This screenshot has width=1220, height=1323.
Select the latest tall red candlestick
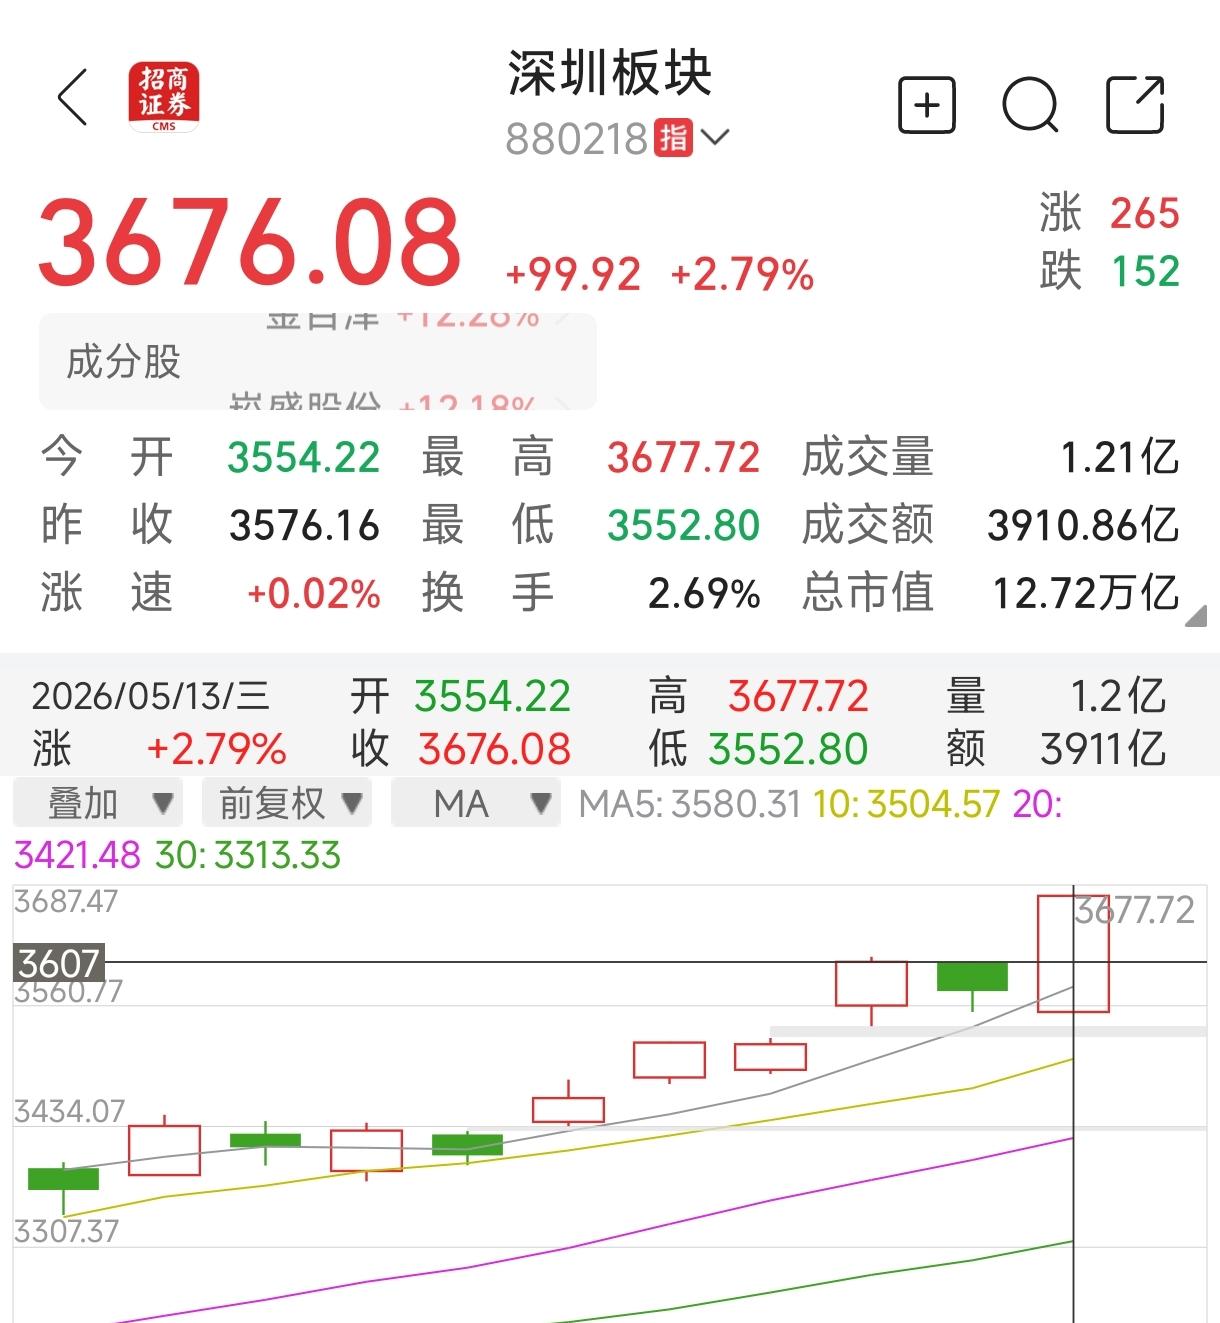[1073, 953]
